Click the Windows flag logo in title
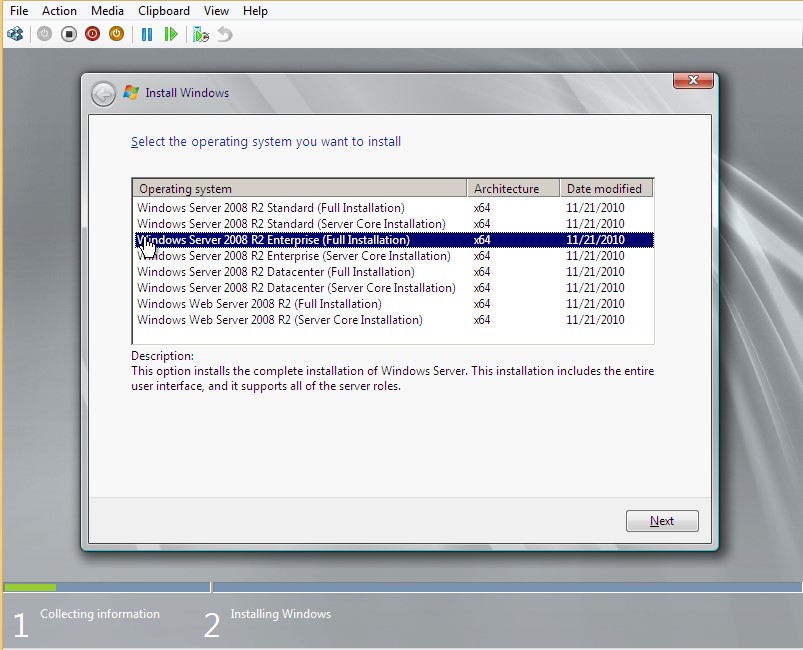Viewport: 803px width, 650px height. [x=131, y=93]
